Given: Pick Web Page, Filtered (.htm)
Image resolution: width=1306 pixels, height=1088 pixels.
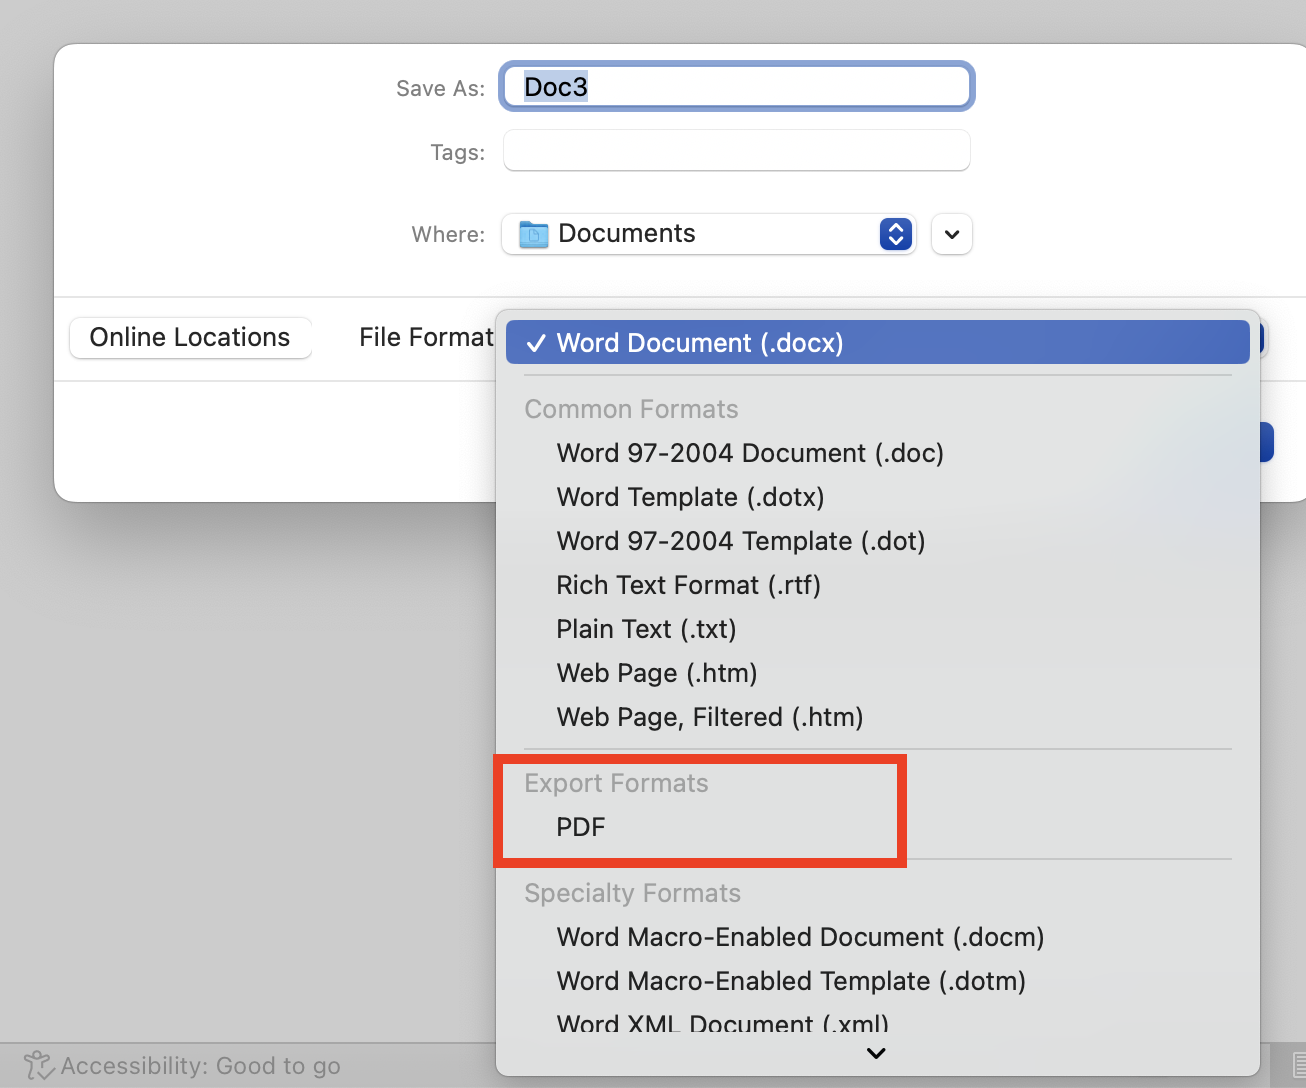Looking at the screenshot, I should click(878, 717).
